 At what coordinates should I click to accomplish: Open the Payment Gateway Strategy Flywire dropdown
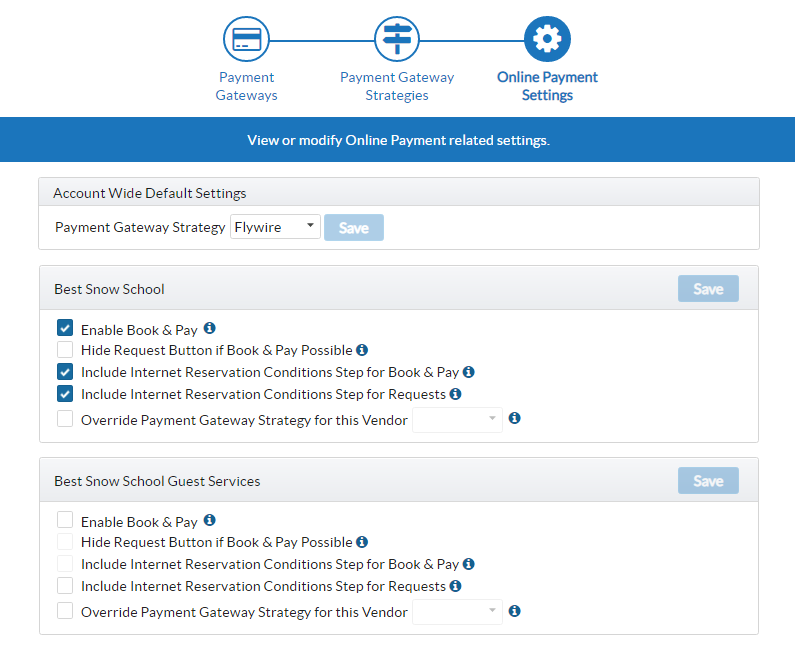[275, 227]
